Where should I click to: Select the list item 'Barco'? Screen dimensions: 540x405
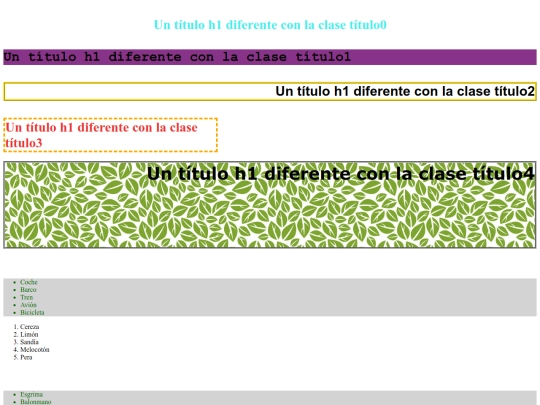tap(28, 290)
